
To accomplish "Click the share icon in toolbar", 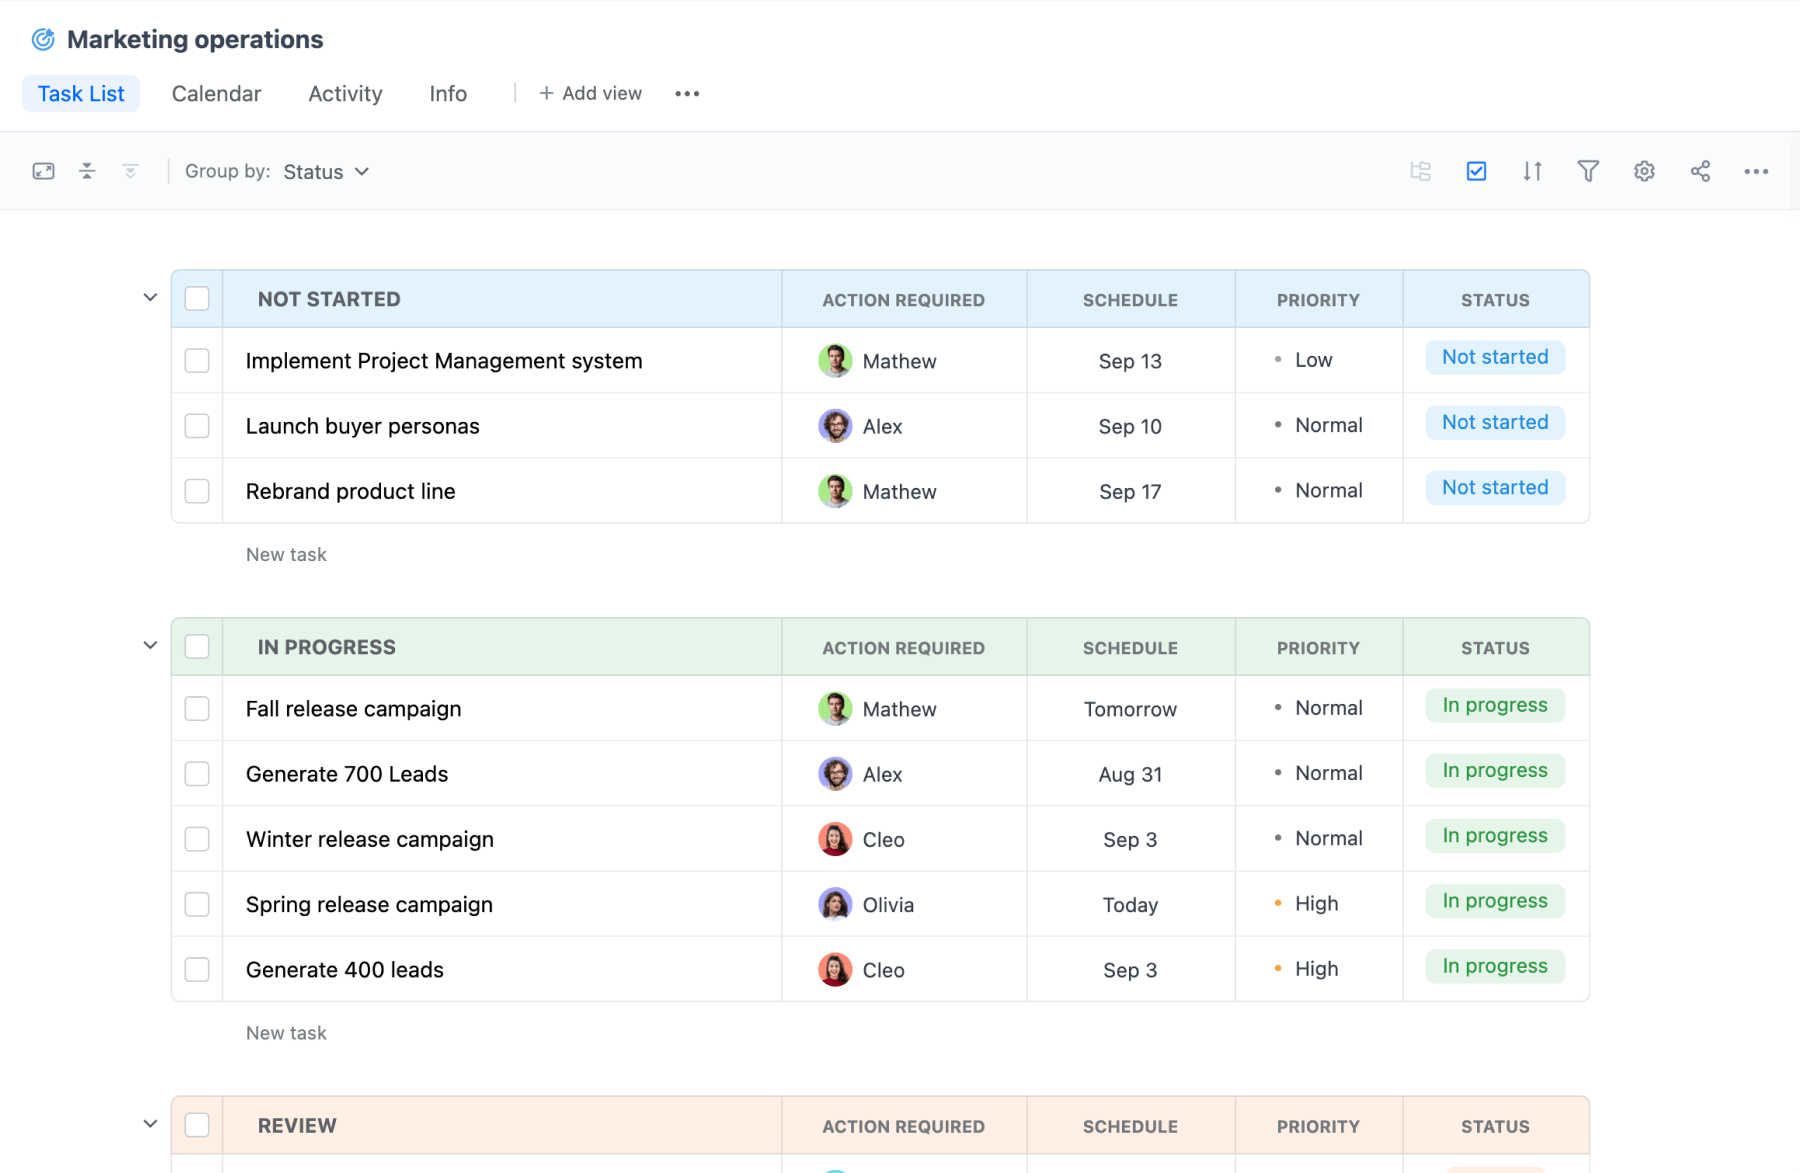I will coord(1700,171).
